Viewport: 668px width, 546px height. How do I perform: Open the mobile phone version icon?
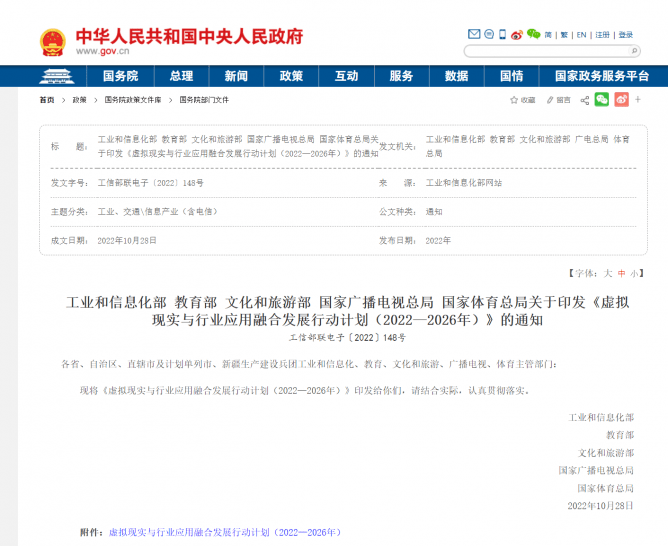point(503,34)
